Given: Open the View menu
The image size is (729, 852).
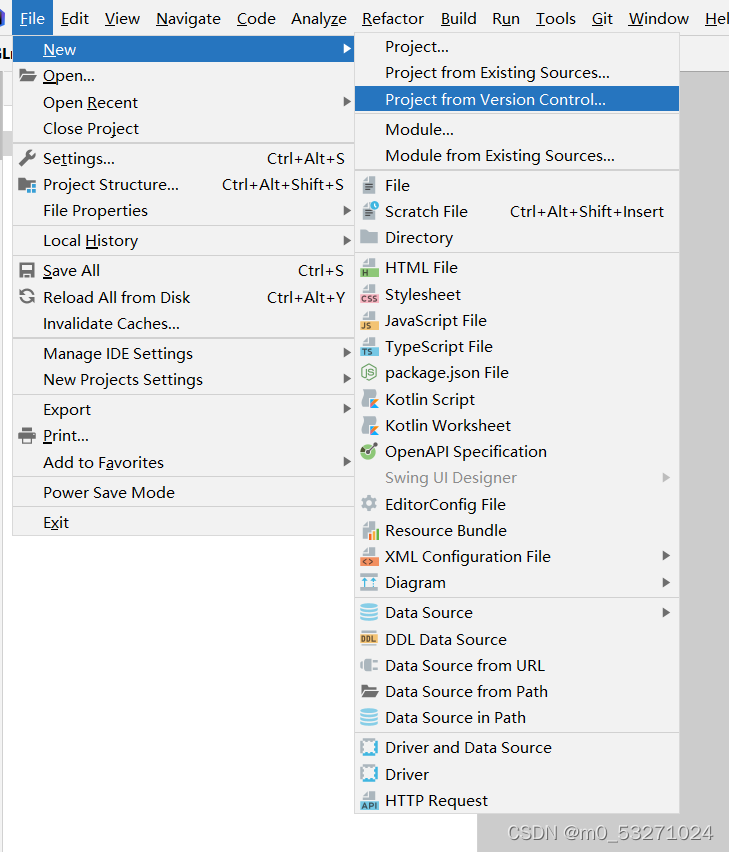Looking at the screenshot, I should click(122, 18).
